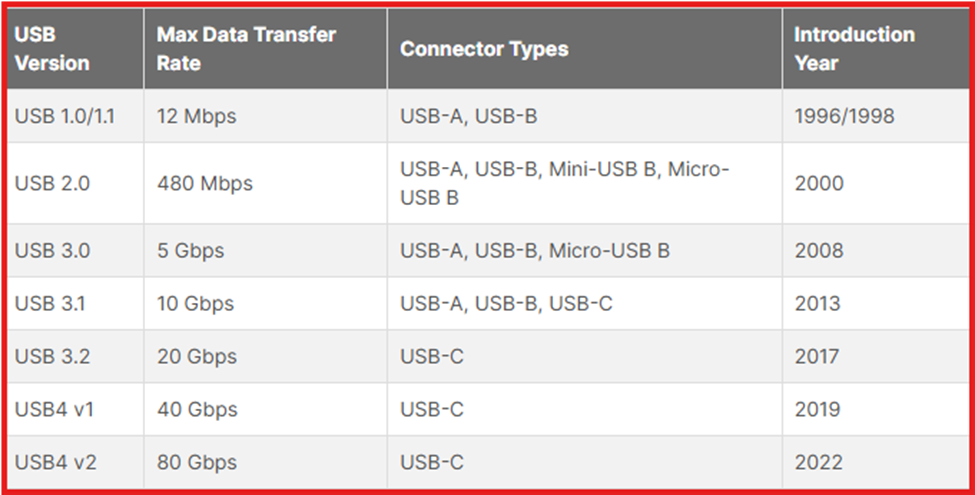Select the '40 Gbps' rate cell
975x495 pixels.
coord(197,410)
